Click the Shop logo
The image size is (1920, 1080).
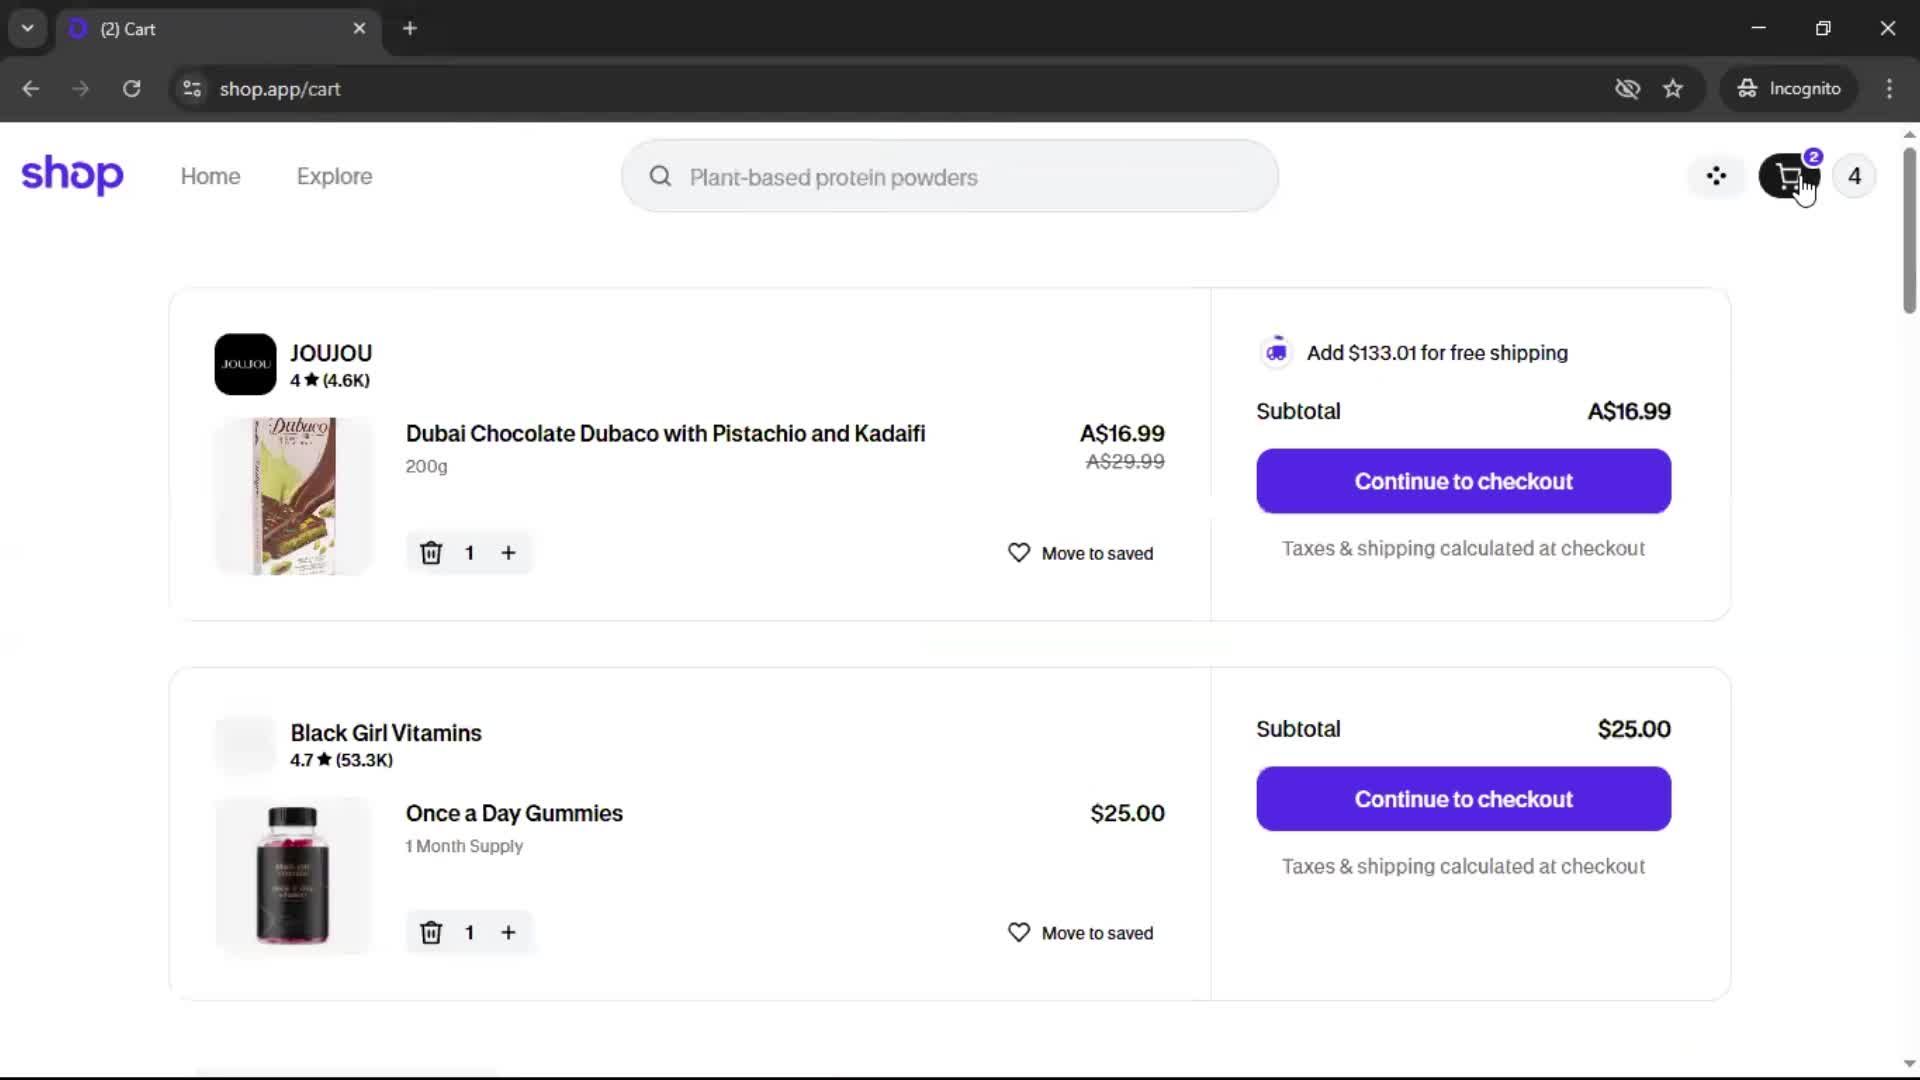(72, 176)
